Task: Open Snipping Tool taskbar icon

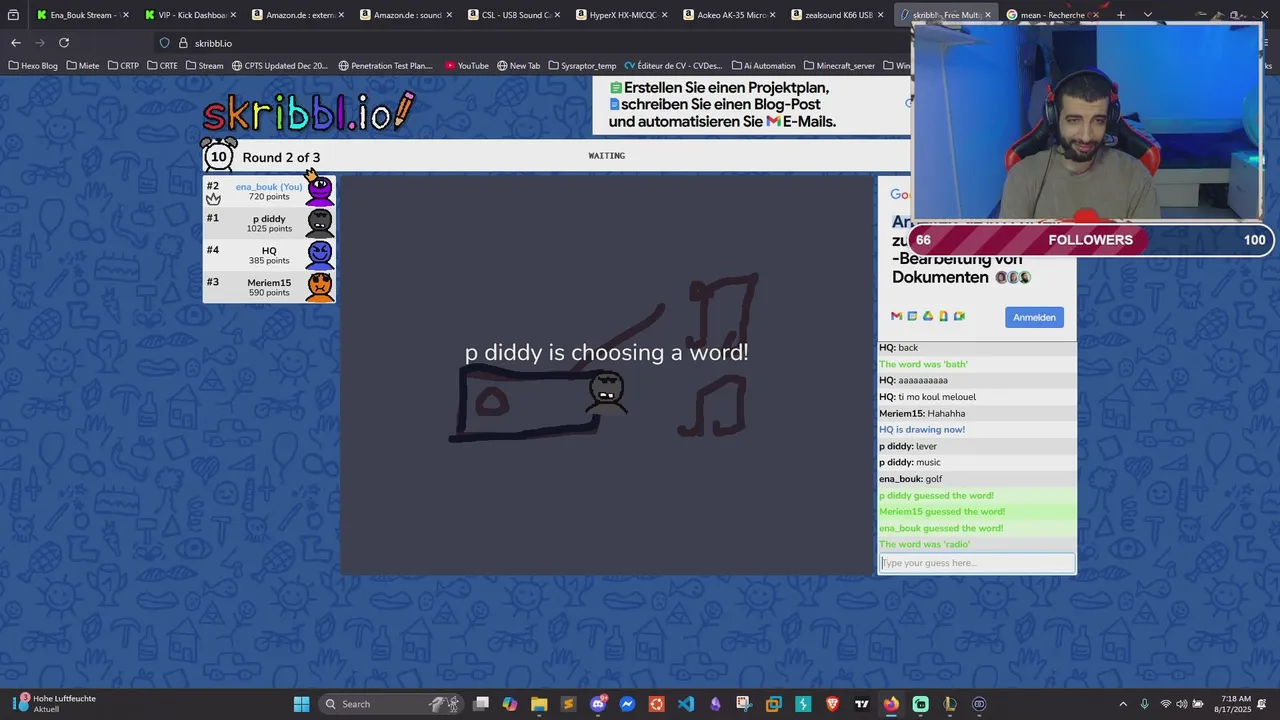Action: [x=744, y=704]
